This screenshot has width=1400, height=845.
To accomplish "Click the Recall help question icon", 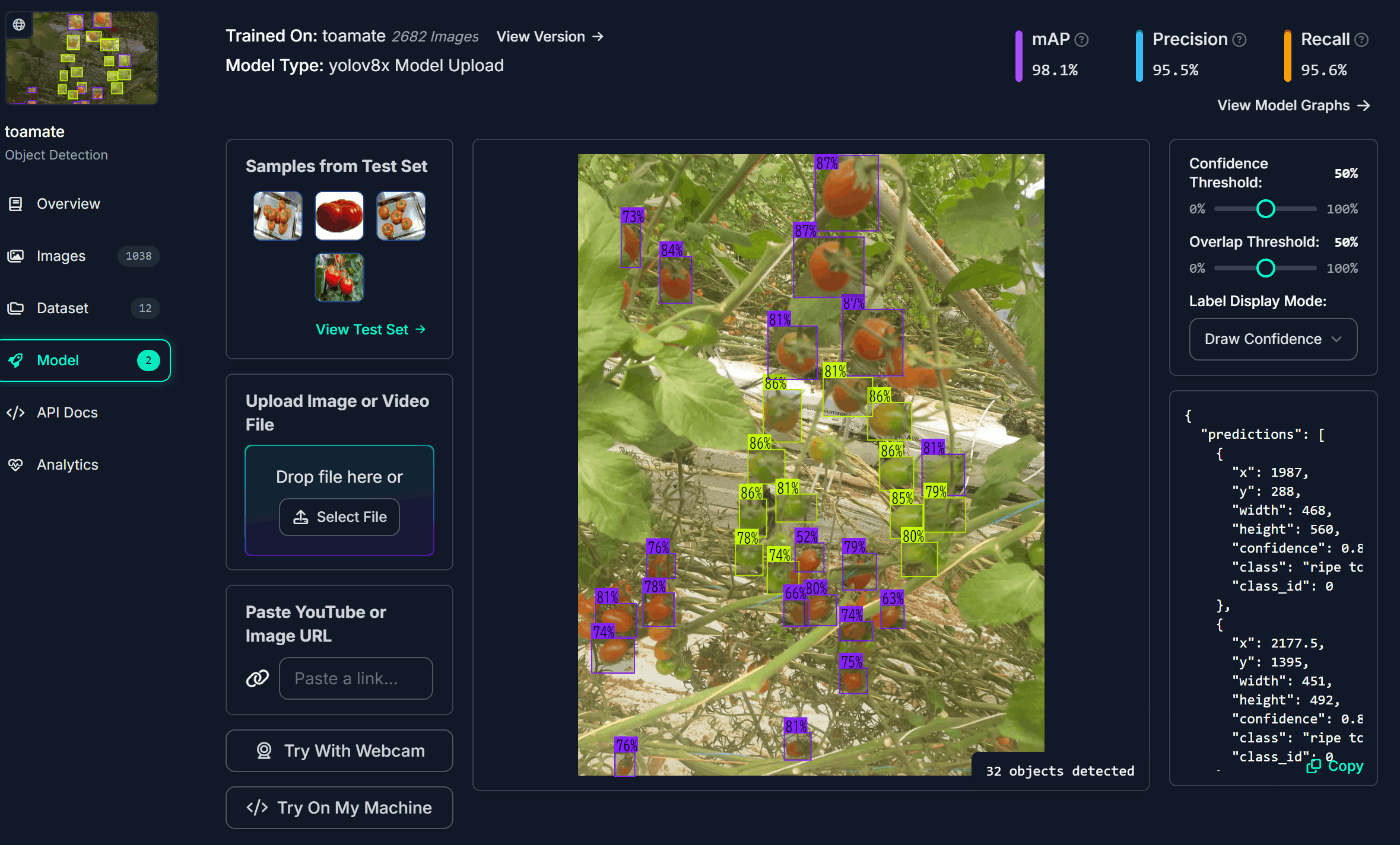I will [1362, 40].
